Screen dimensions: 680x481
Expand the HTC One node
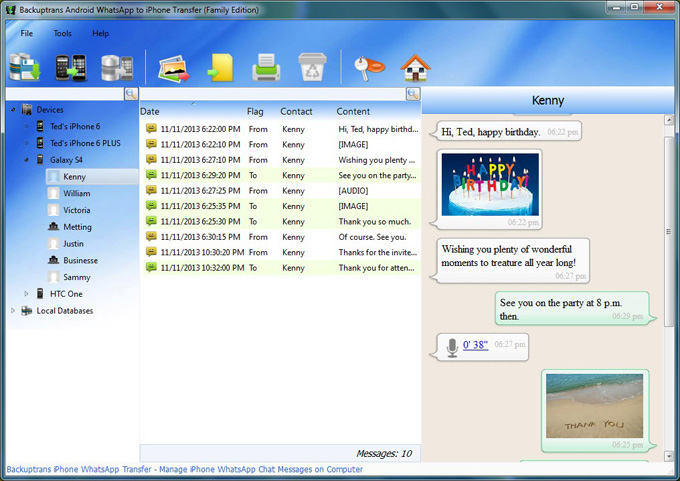(26, 294)
